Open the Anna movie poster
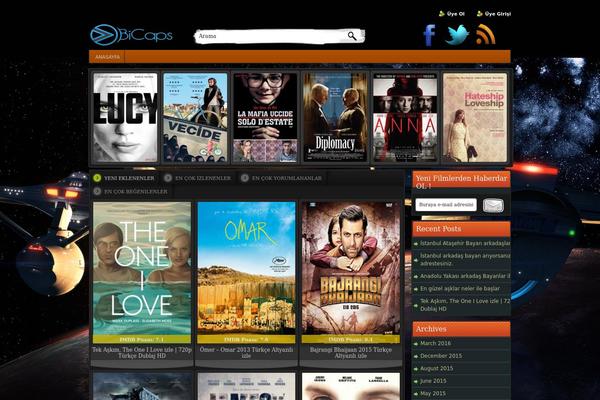600x400 pixels. [x=405, y=117]
